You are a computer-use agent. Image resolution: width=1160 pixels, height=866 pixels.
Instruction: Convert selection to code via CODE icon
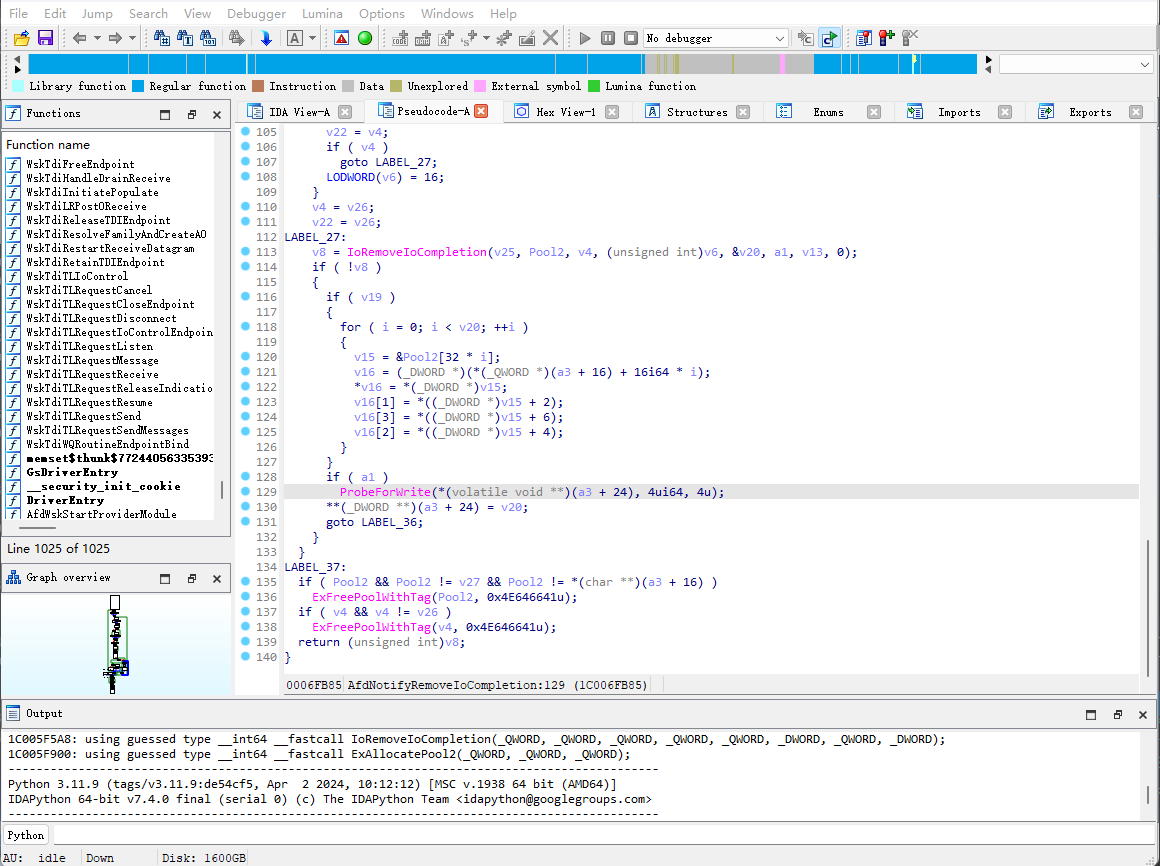click(x=401, y=38)
